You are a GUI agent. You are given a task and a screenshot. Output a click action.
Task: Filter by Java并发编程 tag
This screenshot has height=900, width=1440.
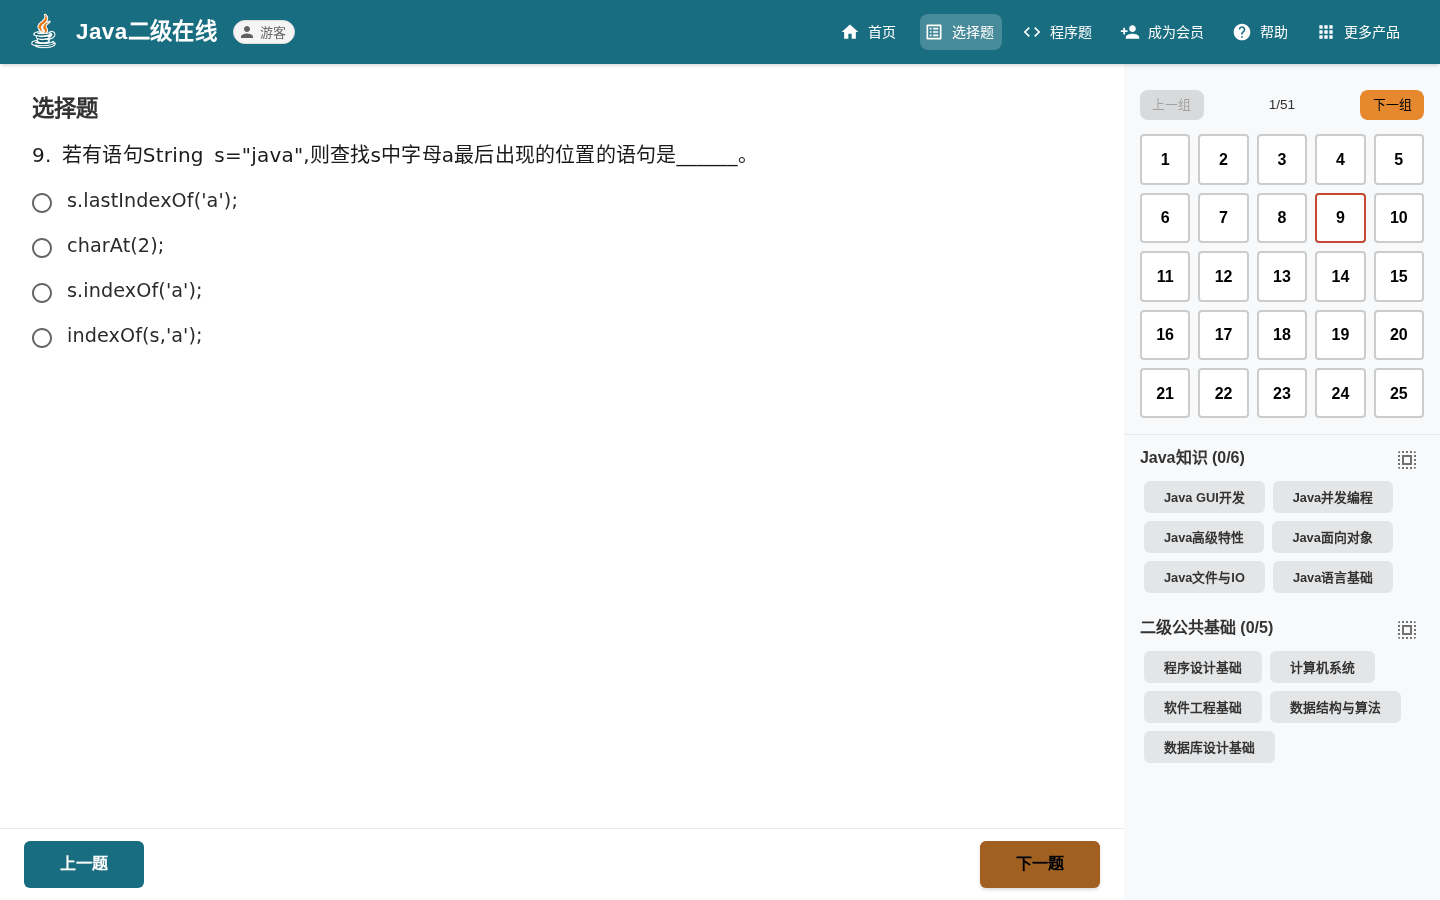1333,497
